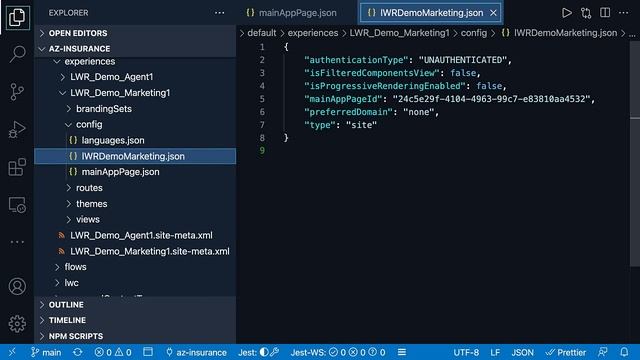The width and height of the screenshot is (640, 360).
Task: Open the Remote Explorer icon
Action: point(17,204)
